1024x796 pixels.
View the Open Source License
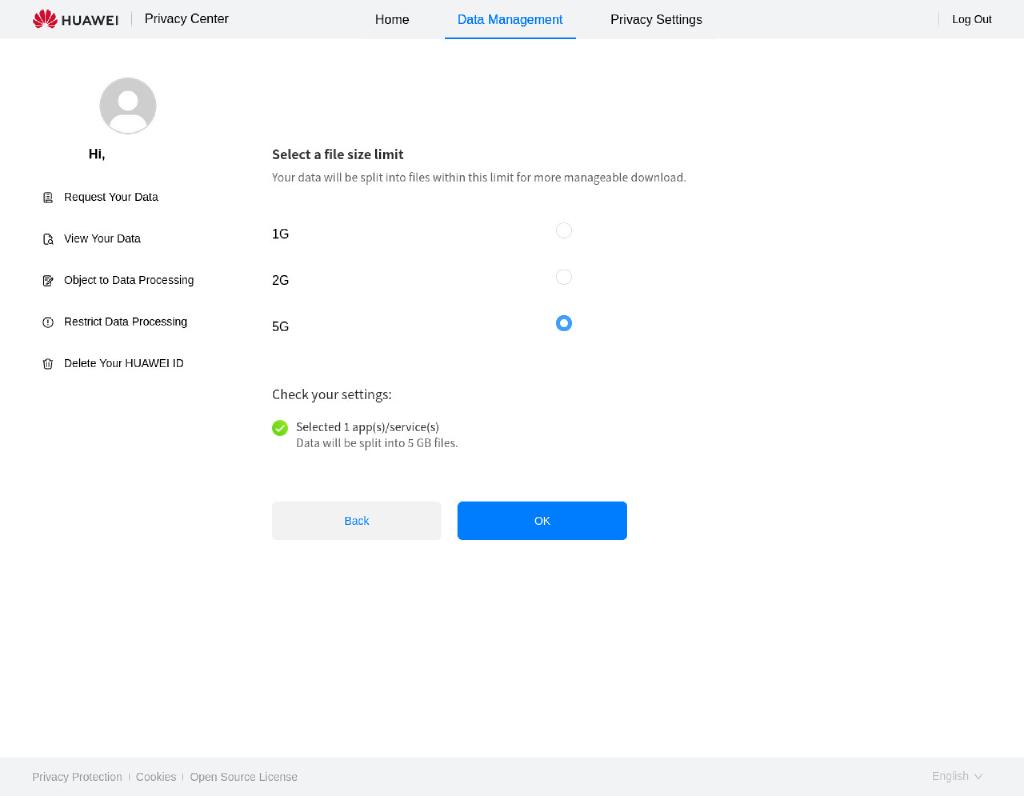point(243,776)
